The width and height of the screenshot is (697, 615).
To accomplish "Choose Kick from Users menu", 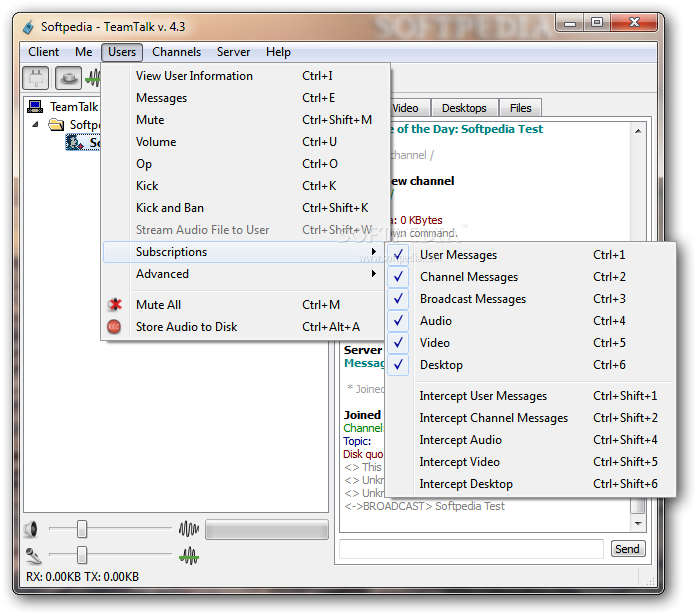I will [244, 186].
